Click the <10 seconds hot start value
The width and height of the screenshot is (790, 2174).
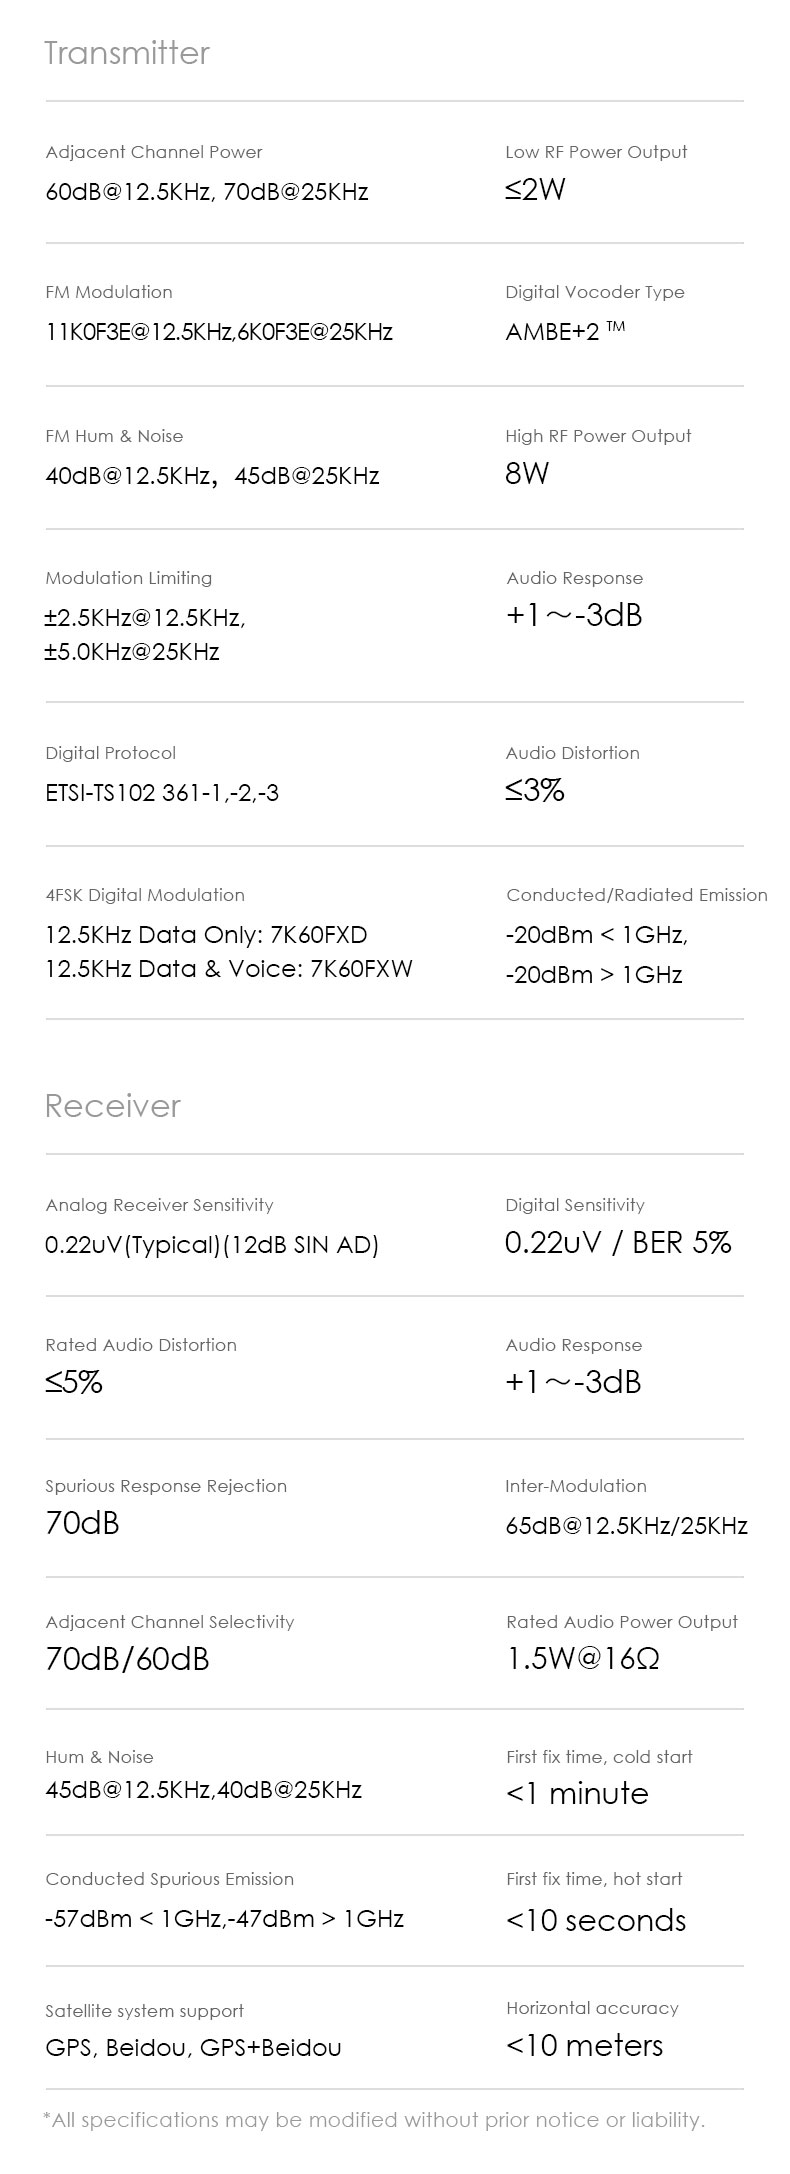click(596, 1920)
